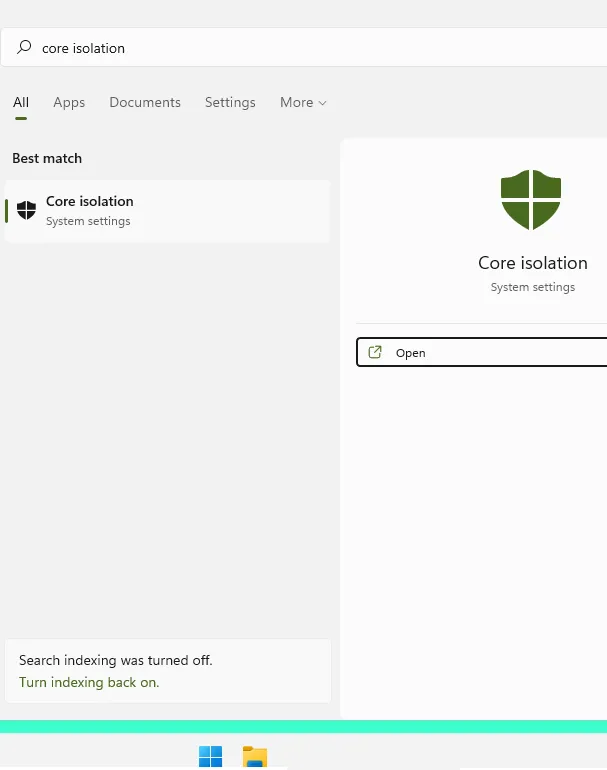The width and height of the screenshot is (607, 770).
Task: Click inside the search text field
Action: (x=300, y=47)
